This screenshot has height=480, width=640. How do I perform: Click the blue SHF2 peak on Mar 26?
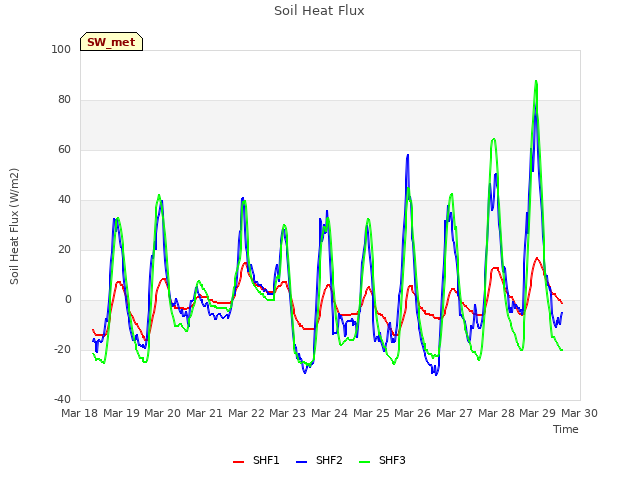point(407,155)
